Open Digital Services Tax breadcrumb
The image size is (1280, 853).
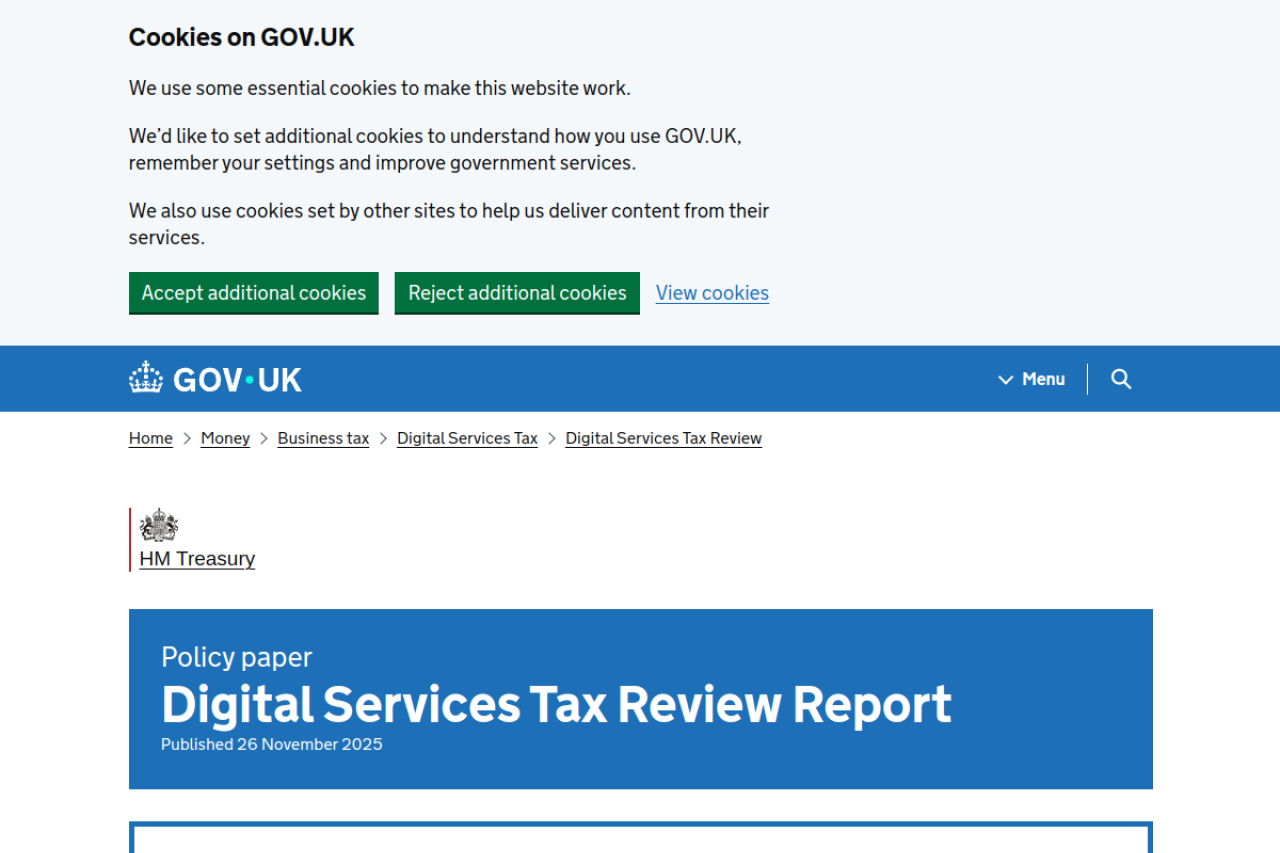click(x=467, y=438)
